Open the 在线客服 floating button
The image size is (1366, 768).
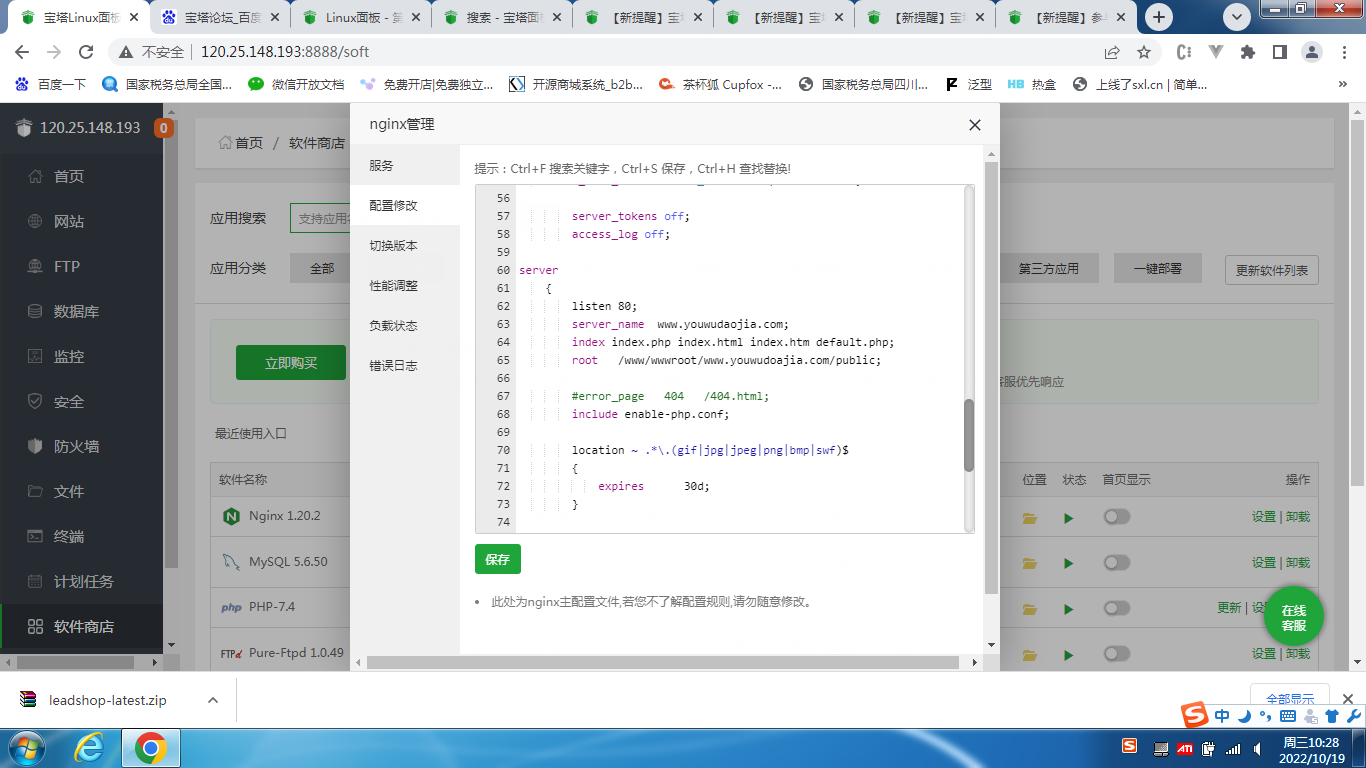1294,618
